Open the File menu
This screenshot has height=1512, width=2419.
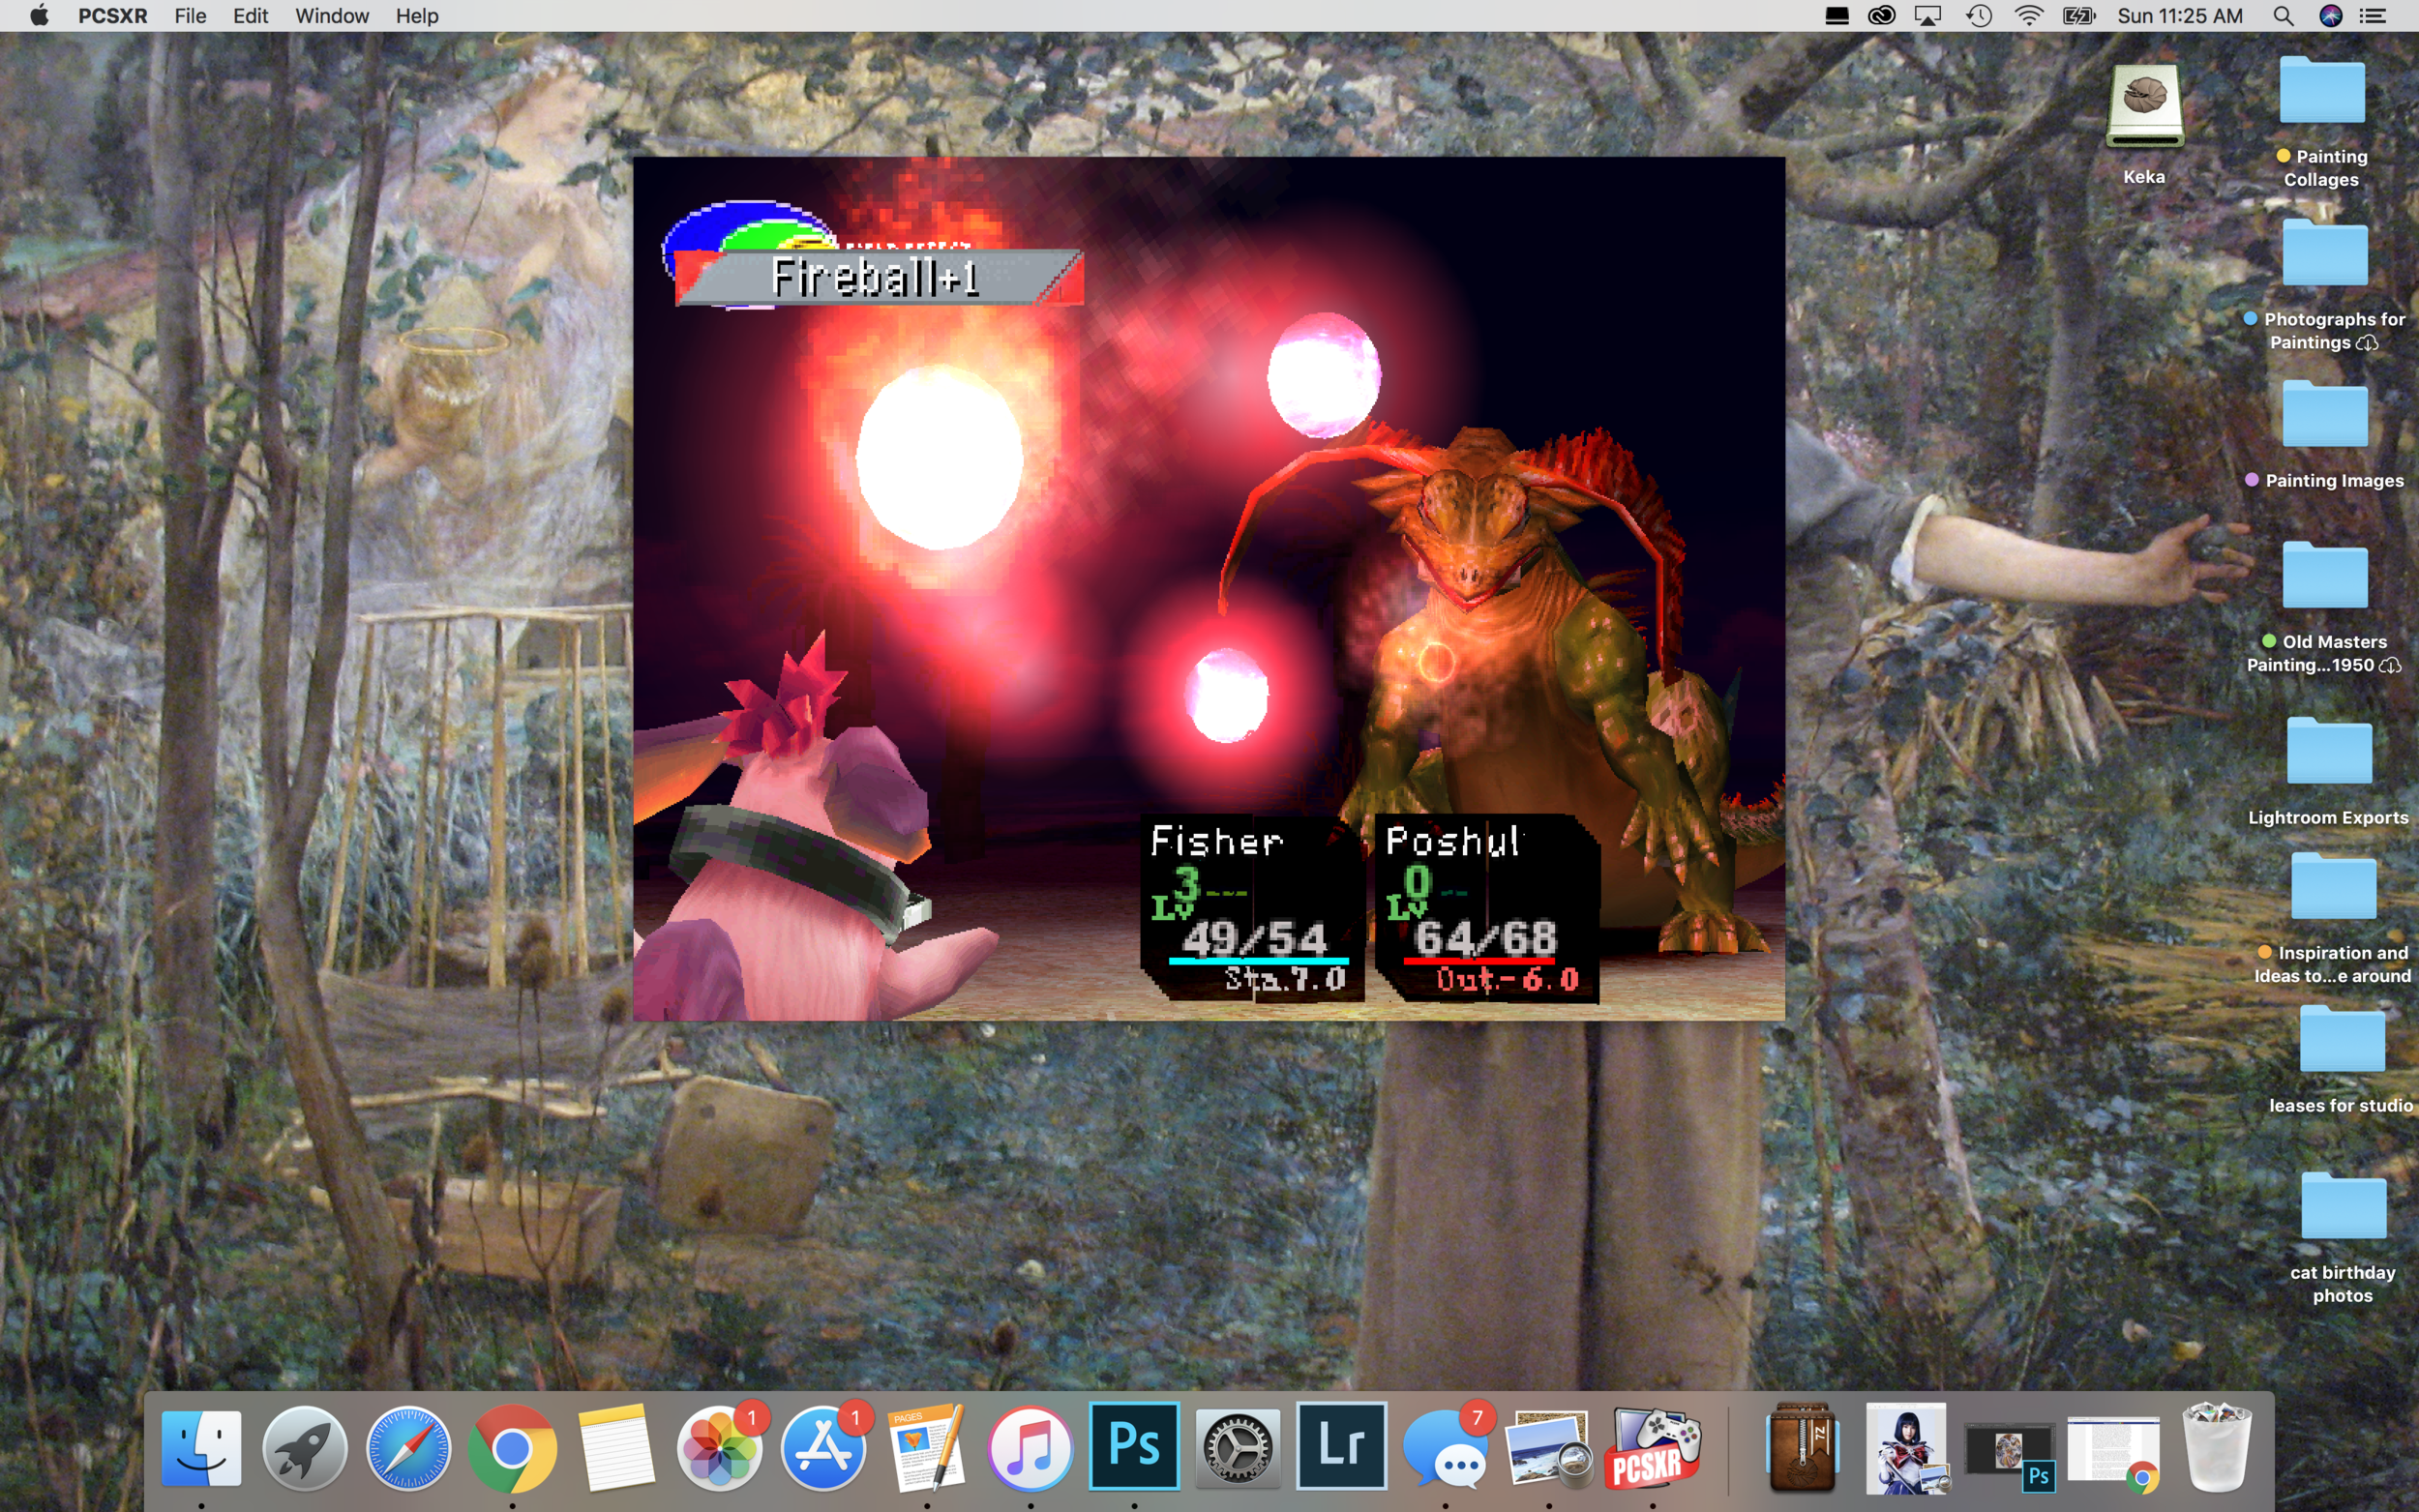(x=190, y=16)
